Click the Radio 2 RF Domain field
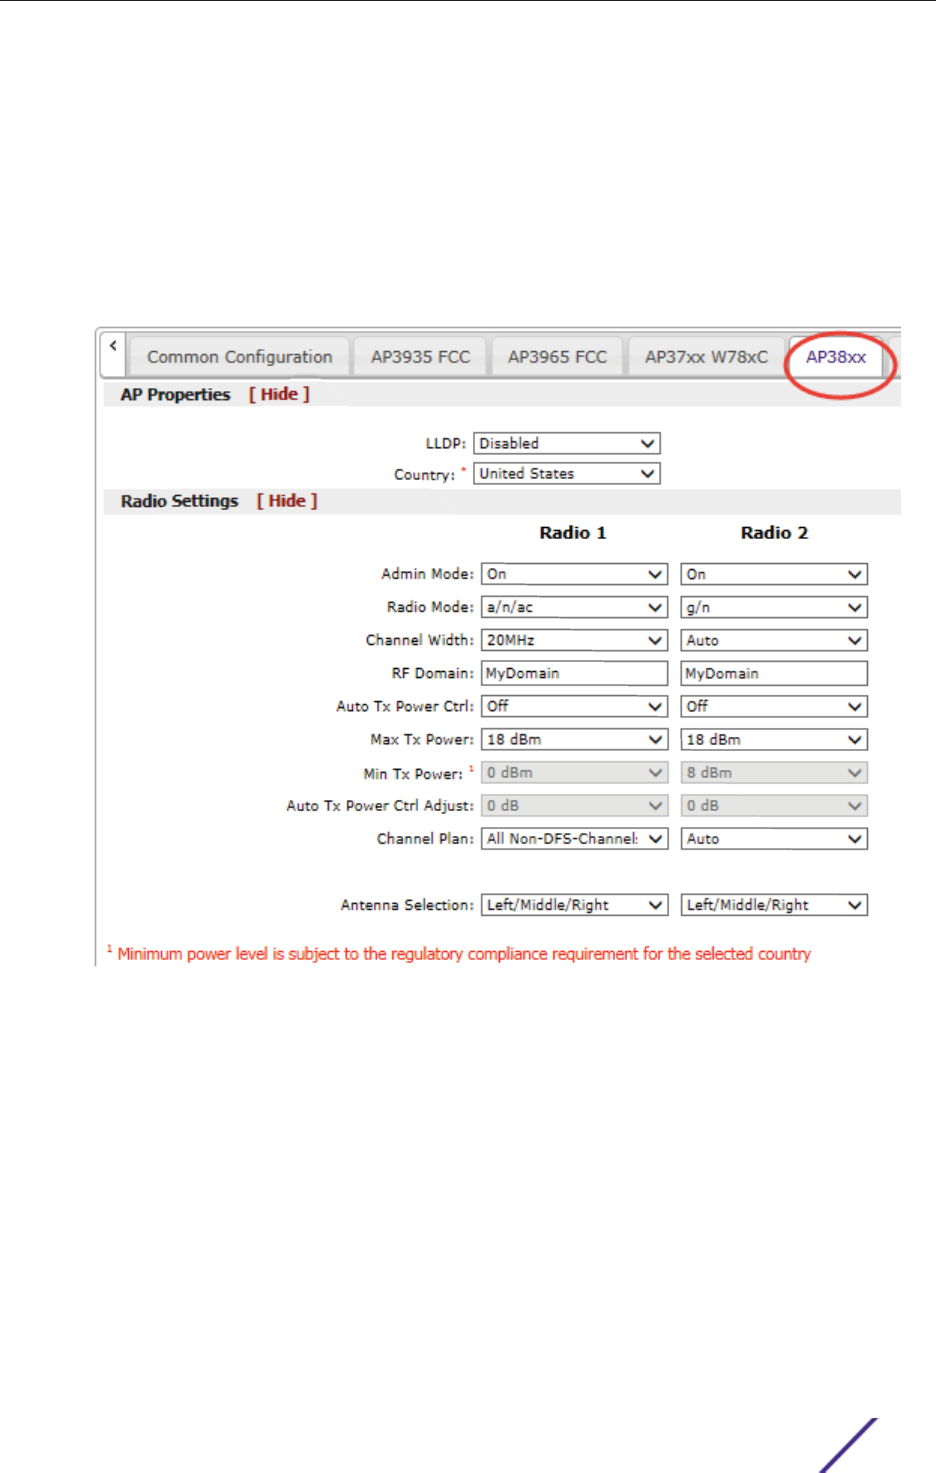 (774, 673)
